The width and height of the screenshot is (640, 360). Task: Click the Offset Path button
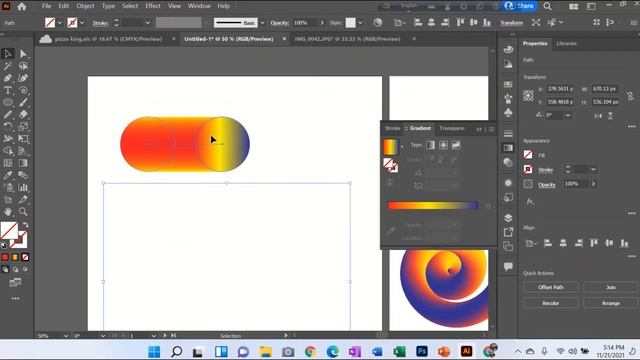point(551,287)
